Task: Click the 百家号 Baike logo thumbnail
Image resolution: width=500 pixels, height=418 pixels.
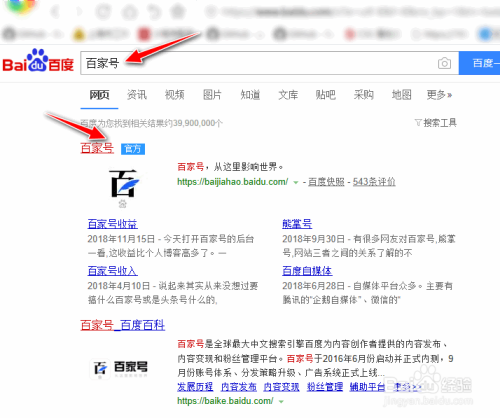Action: 119,368
